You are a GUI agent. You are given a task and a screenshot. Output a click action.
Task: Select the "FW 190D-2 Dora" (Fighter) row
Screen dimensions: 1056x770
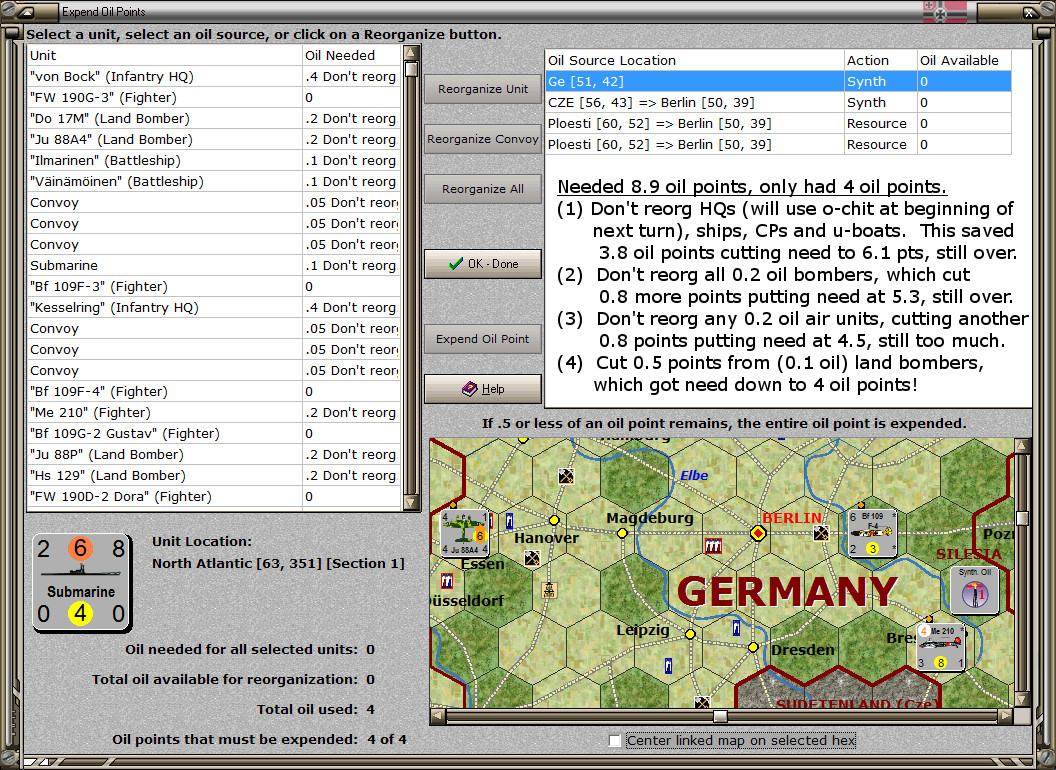(x=214, y=496)
